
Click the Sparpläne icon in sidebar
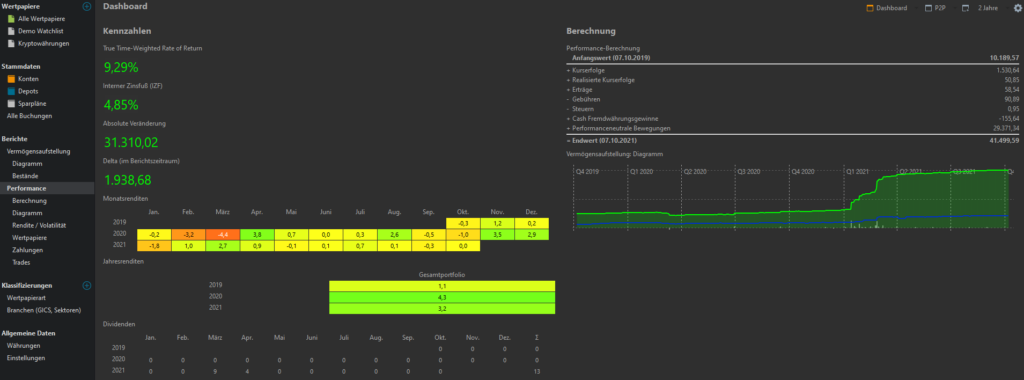11,103
